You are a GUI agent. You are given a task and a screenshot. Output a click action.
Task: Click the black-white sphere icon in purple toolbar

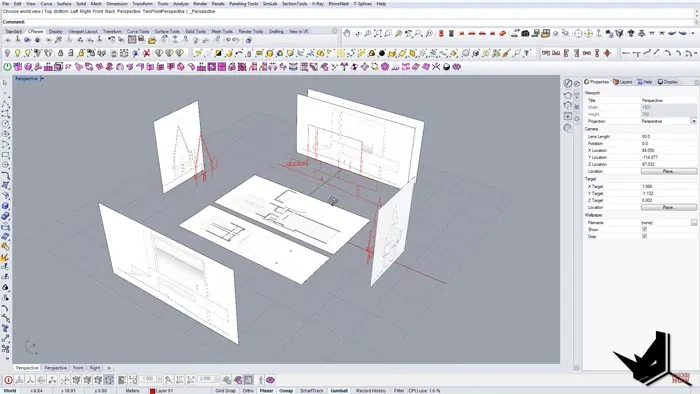tap(446, 67)
